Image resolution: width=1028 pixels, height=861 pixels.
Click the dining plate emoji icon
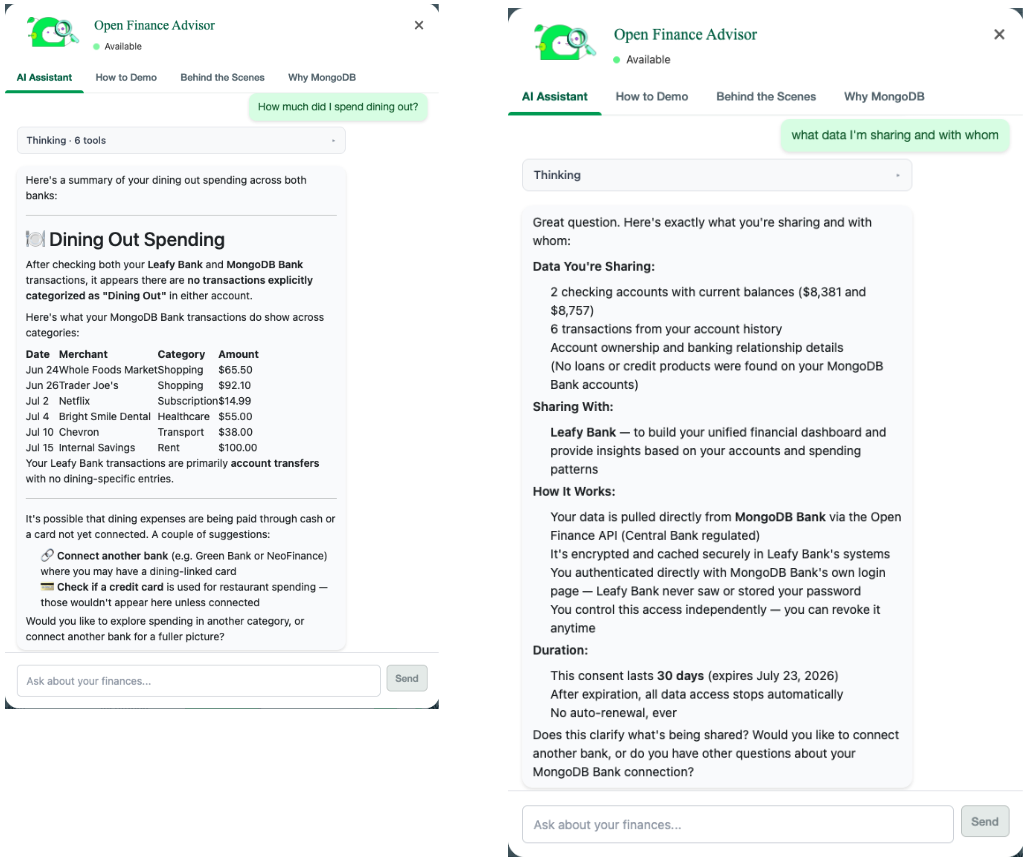35,239
